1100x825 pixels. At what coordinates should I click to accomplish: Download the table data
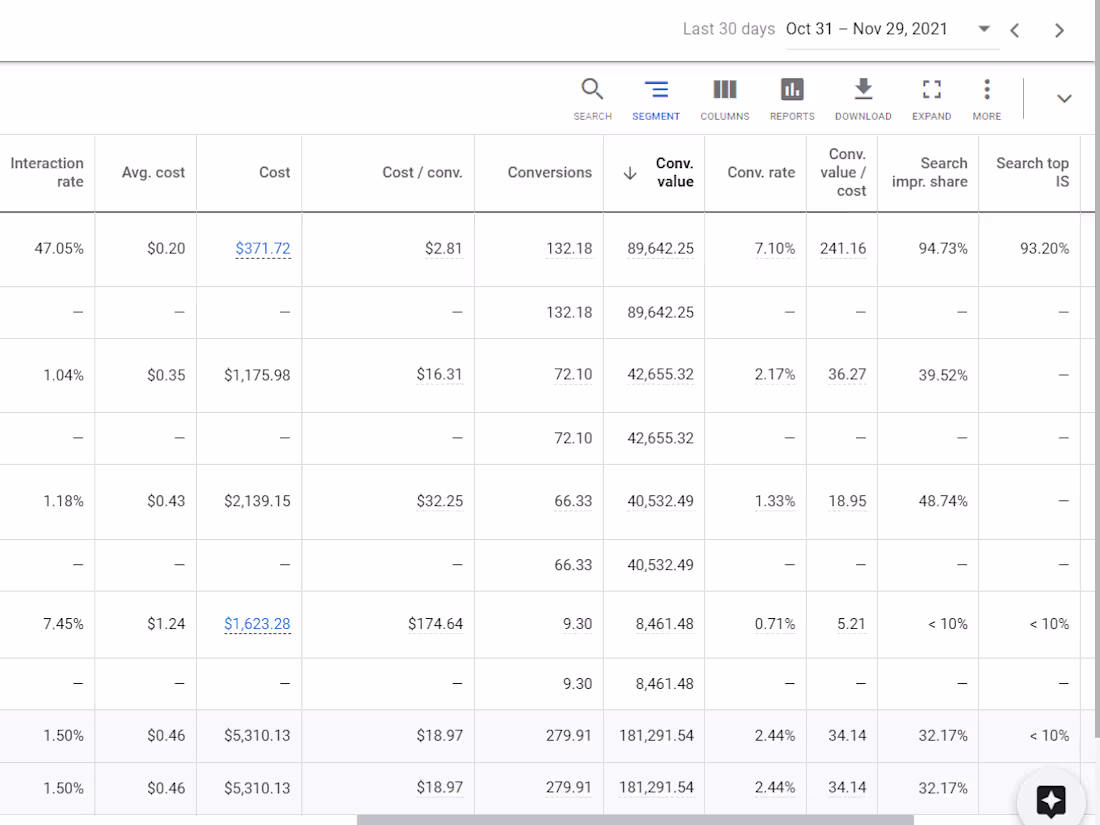tap(863, 99)
